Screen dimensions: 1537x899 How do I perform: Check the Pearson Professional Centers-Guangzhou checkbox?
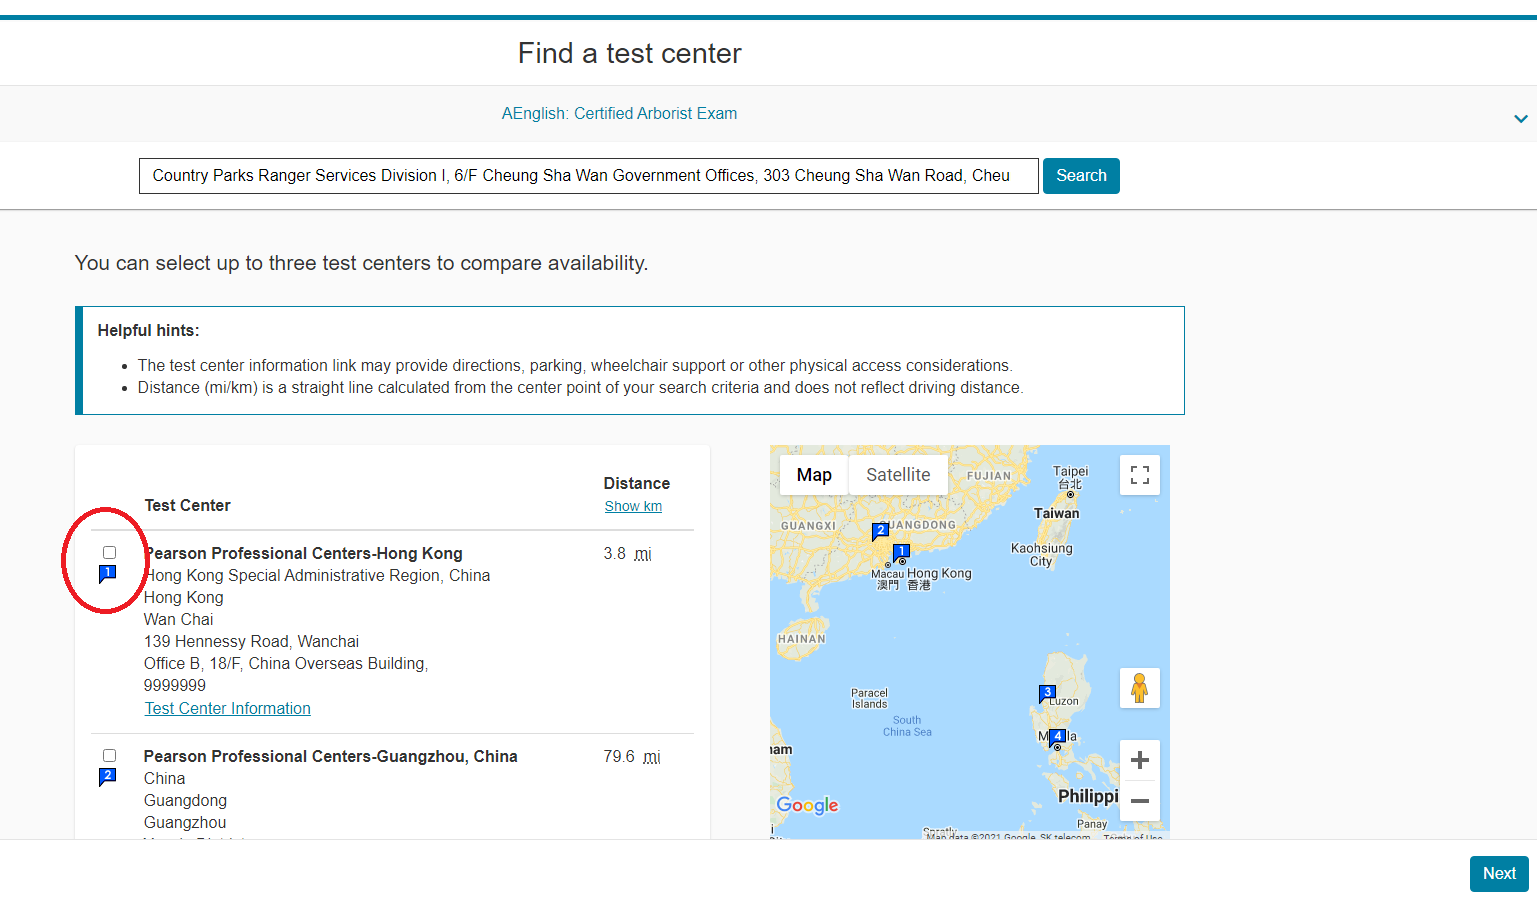tap(110, 756)
